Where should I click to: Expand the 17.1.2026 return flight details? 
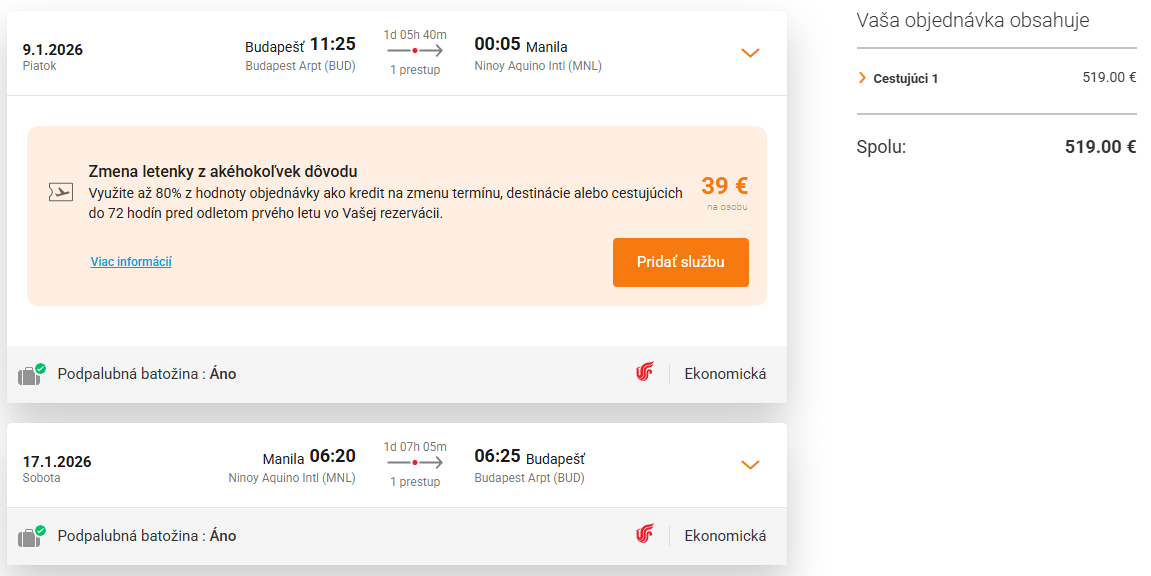pos(750,465)
